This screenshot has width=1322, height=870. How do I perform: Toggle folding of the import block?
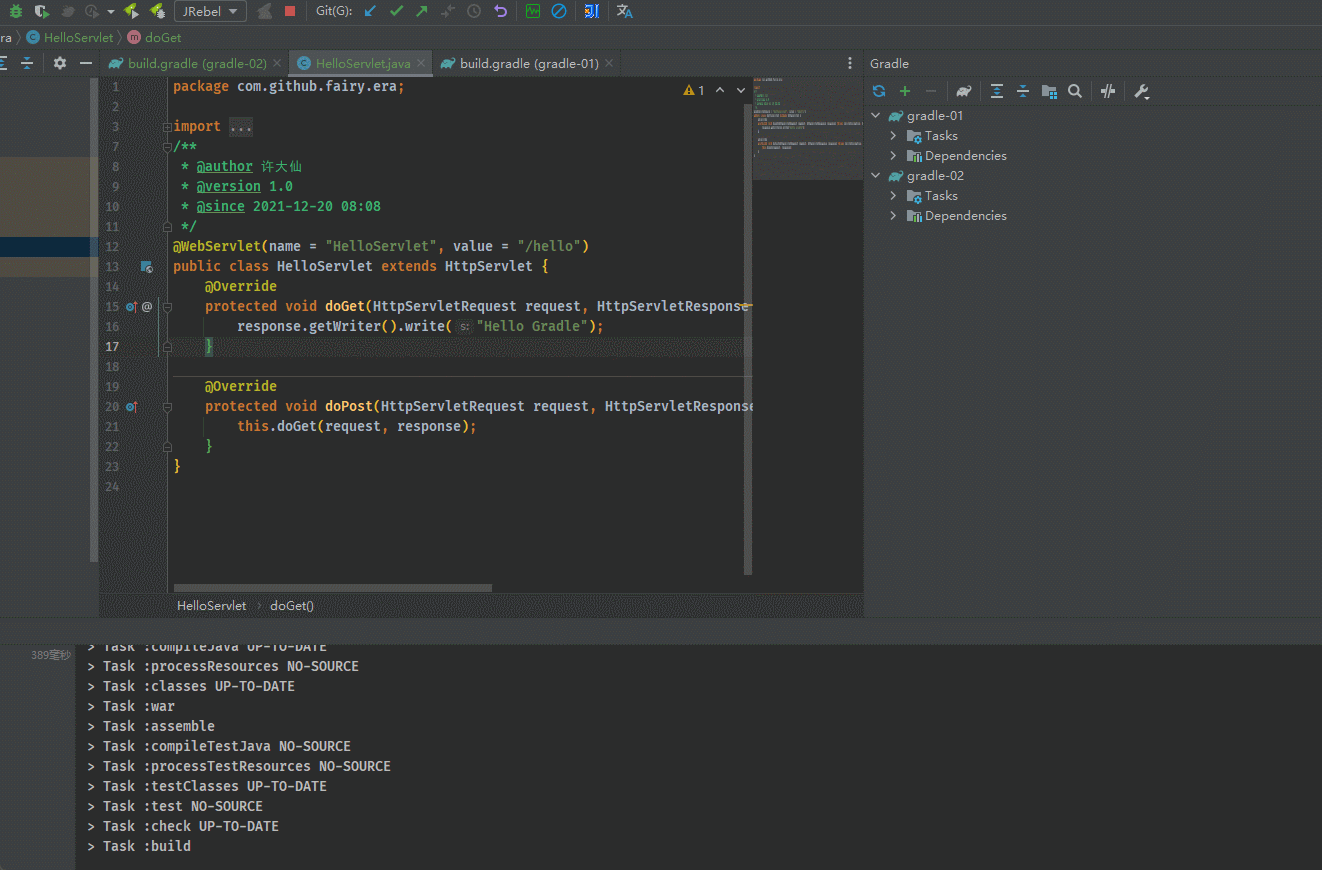167,127
